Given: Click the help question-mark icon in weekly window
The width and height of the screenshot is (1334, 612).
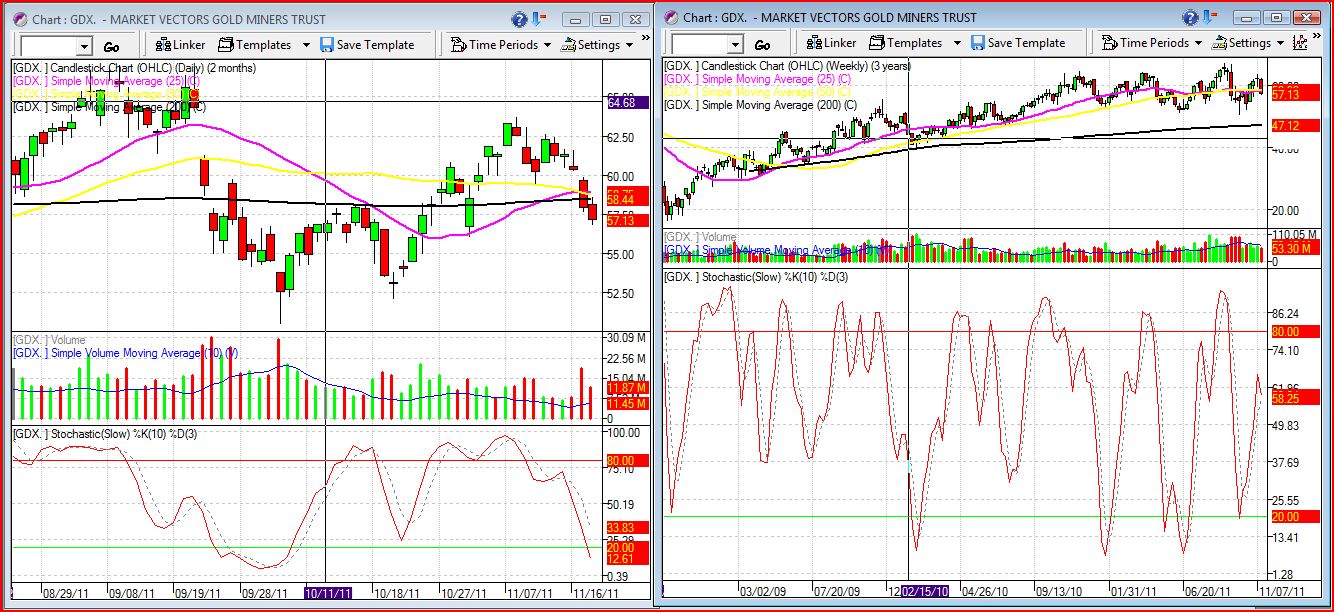Looking at the screenshot, I should [x=1190, y=17].
